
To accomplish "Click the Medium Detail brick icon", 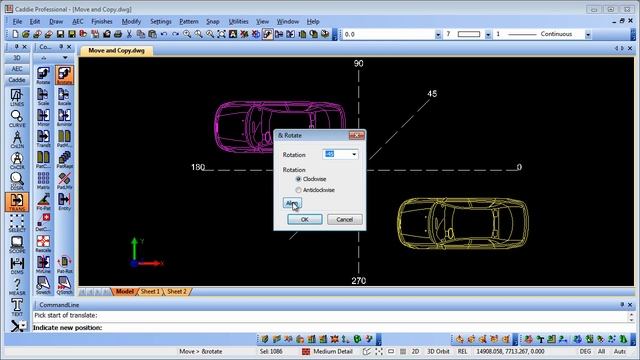I will click(x=306, y=351).
